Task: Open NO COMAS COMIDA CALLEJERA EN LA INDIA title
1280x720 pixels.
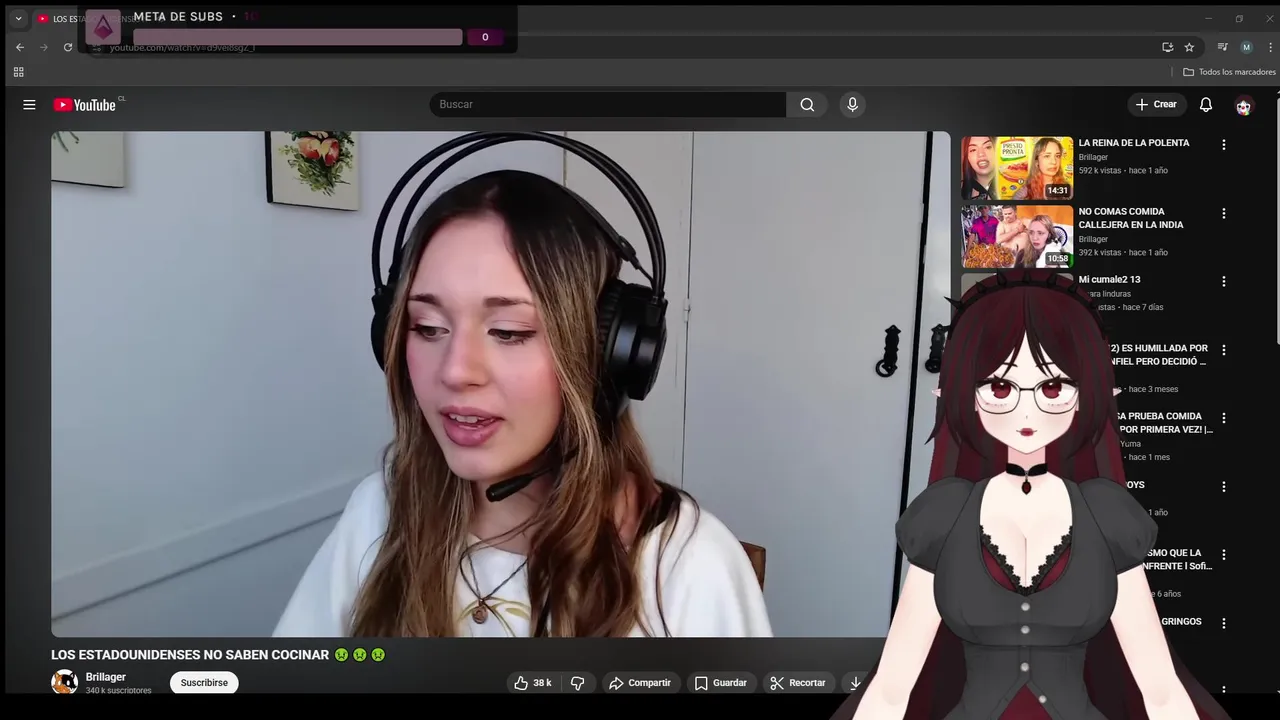Action: tap(1131, 218)
